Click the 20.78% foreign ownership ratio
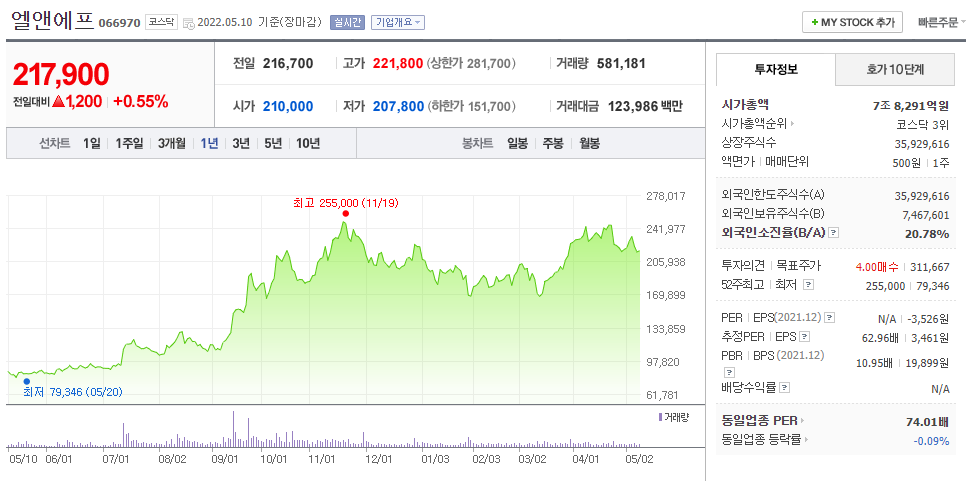The image size is (970, 481). [929, 233]
